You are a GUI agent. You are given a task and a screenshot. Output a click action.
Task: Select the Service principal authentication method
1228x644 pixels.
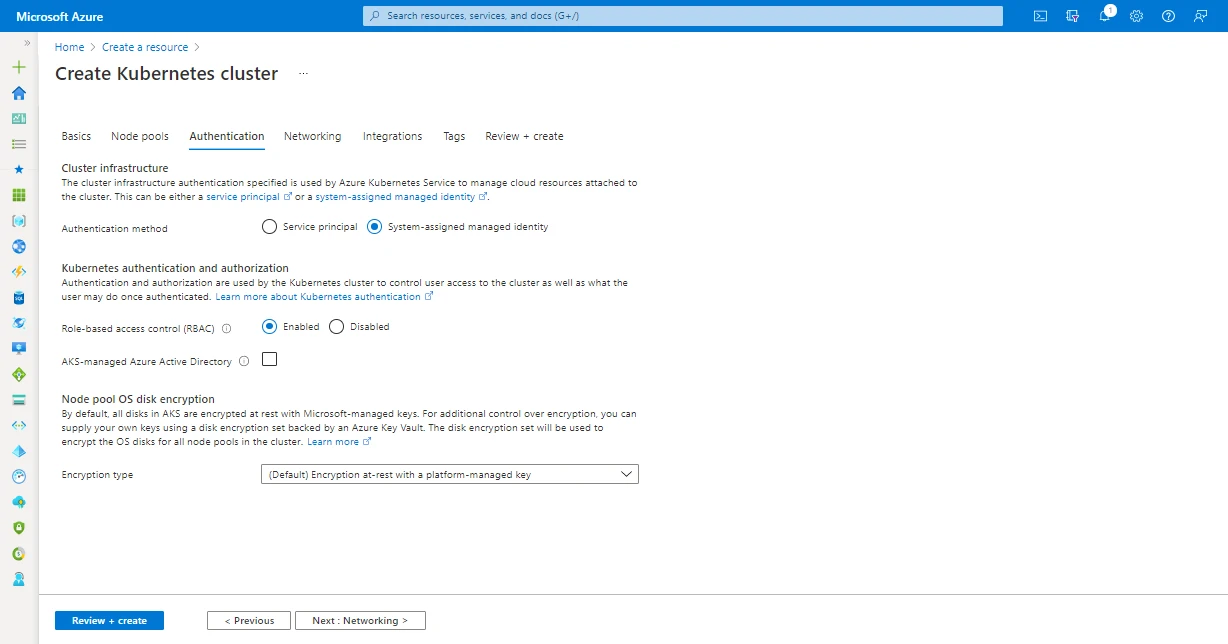coord(269,226)
